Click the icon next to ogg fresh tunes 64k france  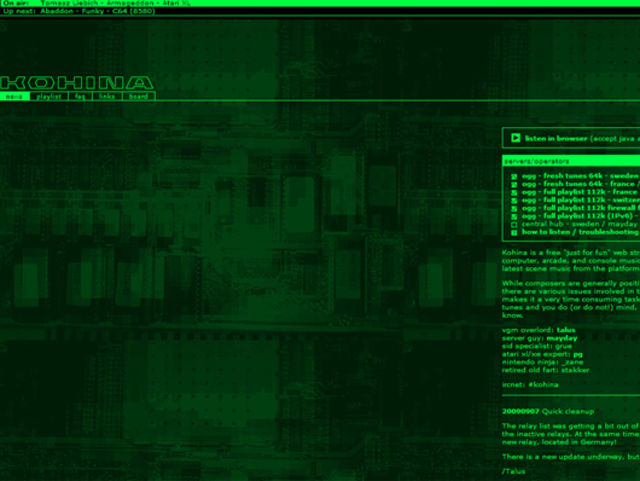514,185
